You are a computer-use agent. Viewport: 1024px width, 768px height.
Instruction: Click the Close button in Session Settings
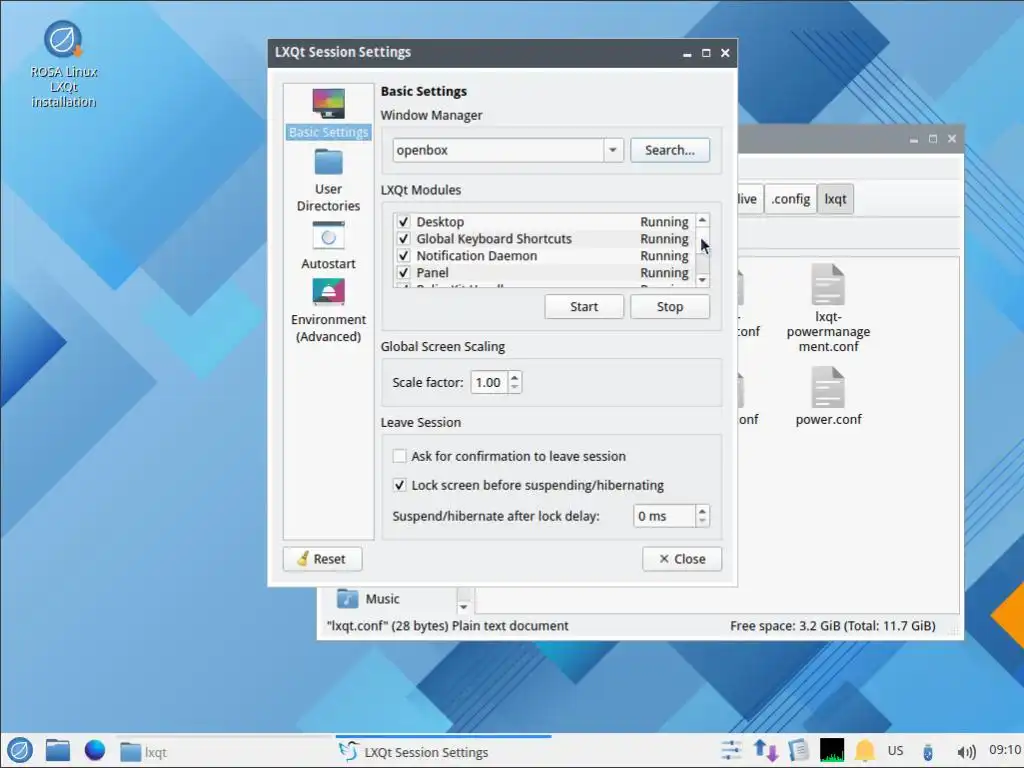682,559
